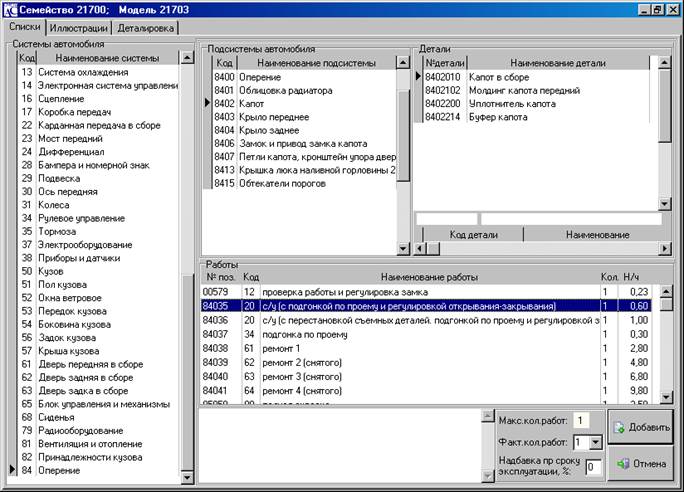The width and height of the screenshot is (684, 492).
Task: Select Система охлаждения in systems list
Action: click(83, 73)
